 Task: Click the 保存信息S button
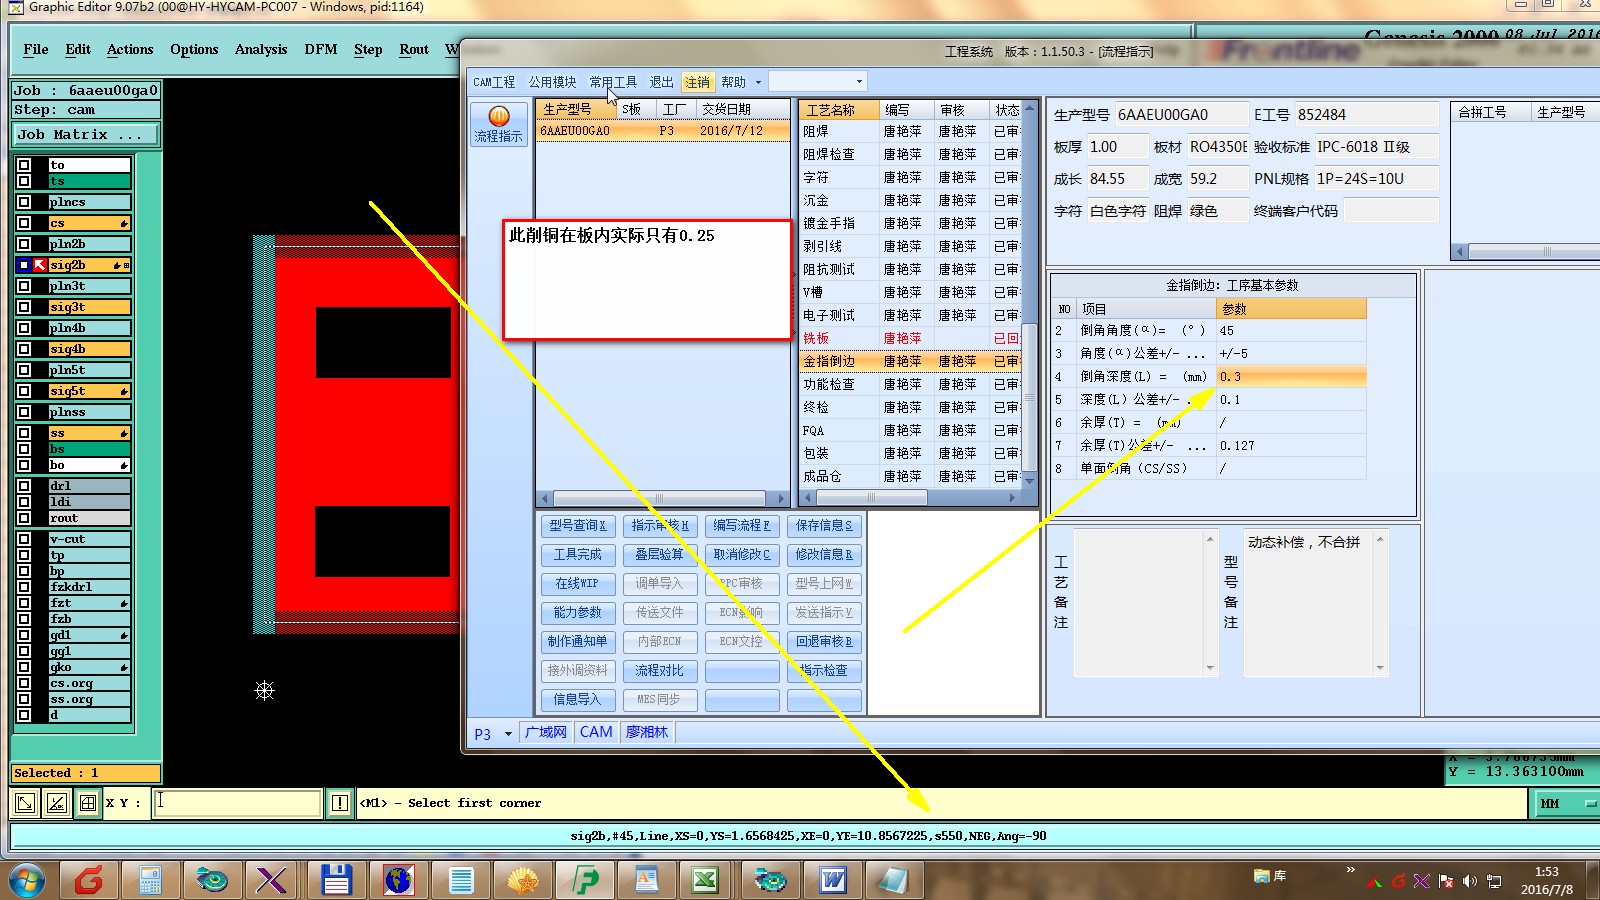pos(824,525)
